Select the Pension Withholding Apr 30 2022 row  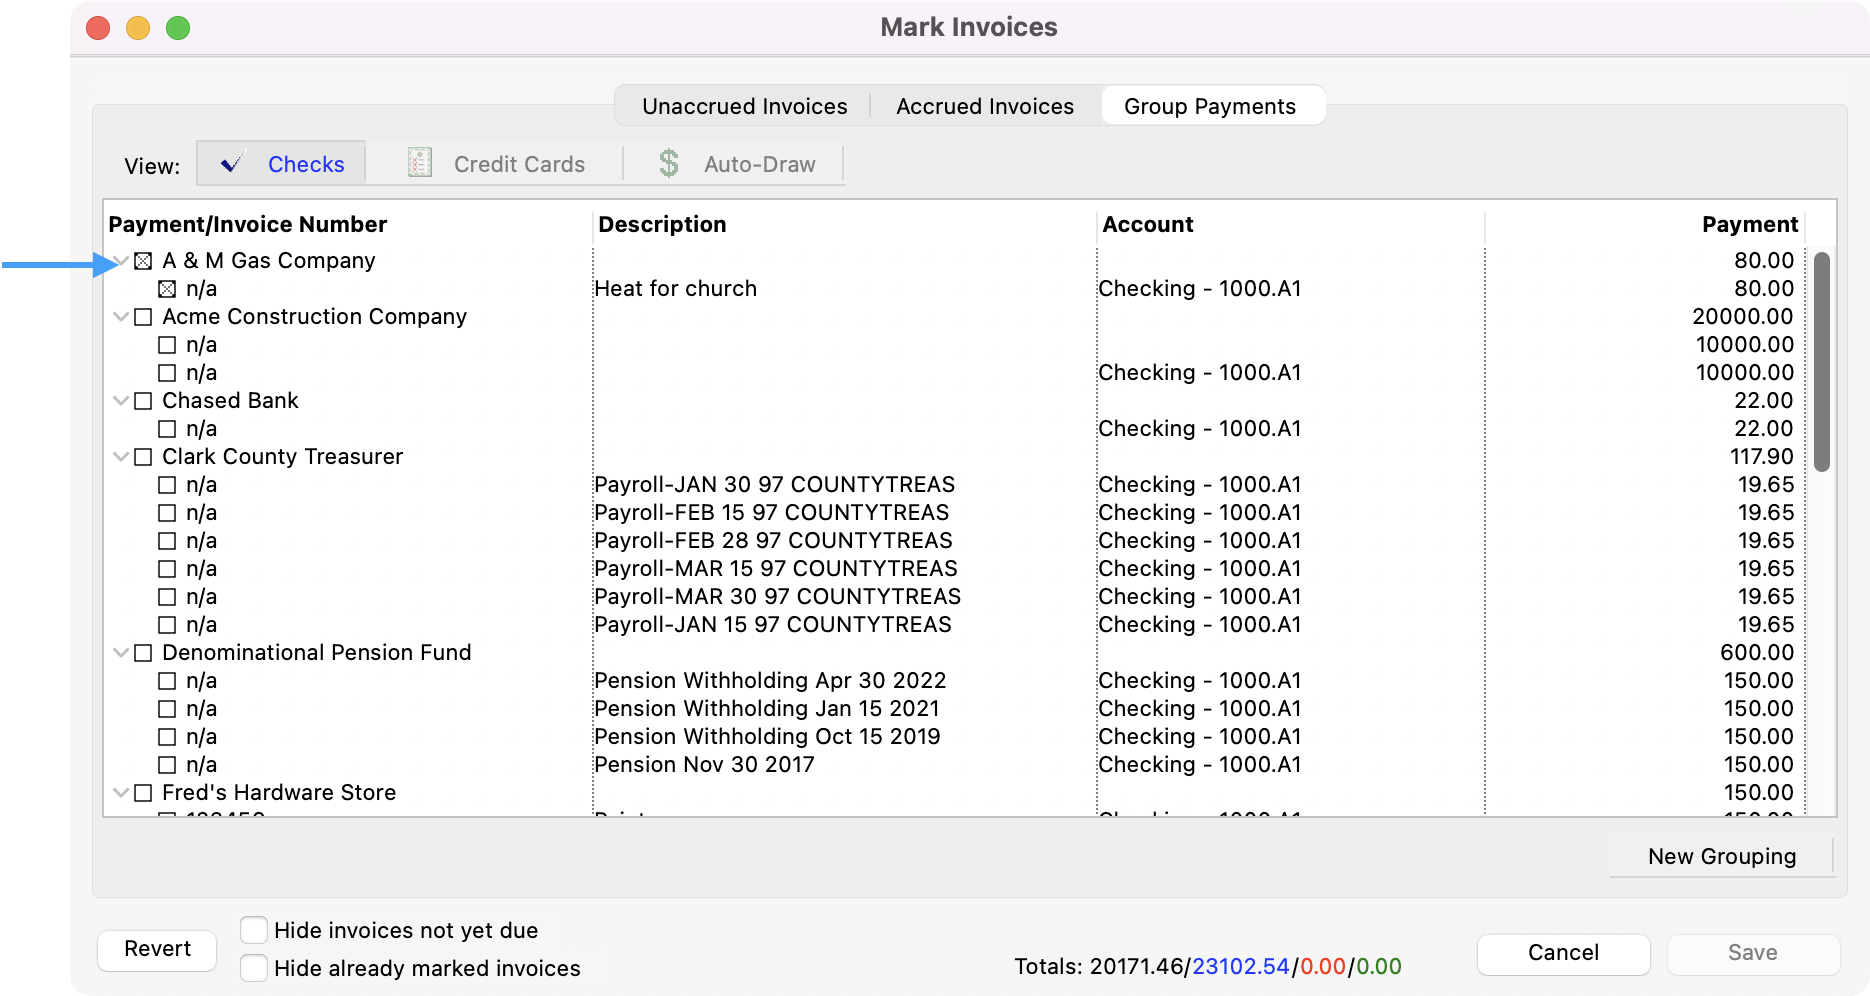769,681
